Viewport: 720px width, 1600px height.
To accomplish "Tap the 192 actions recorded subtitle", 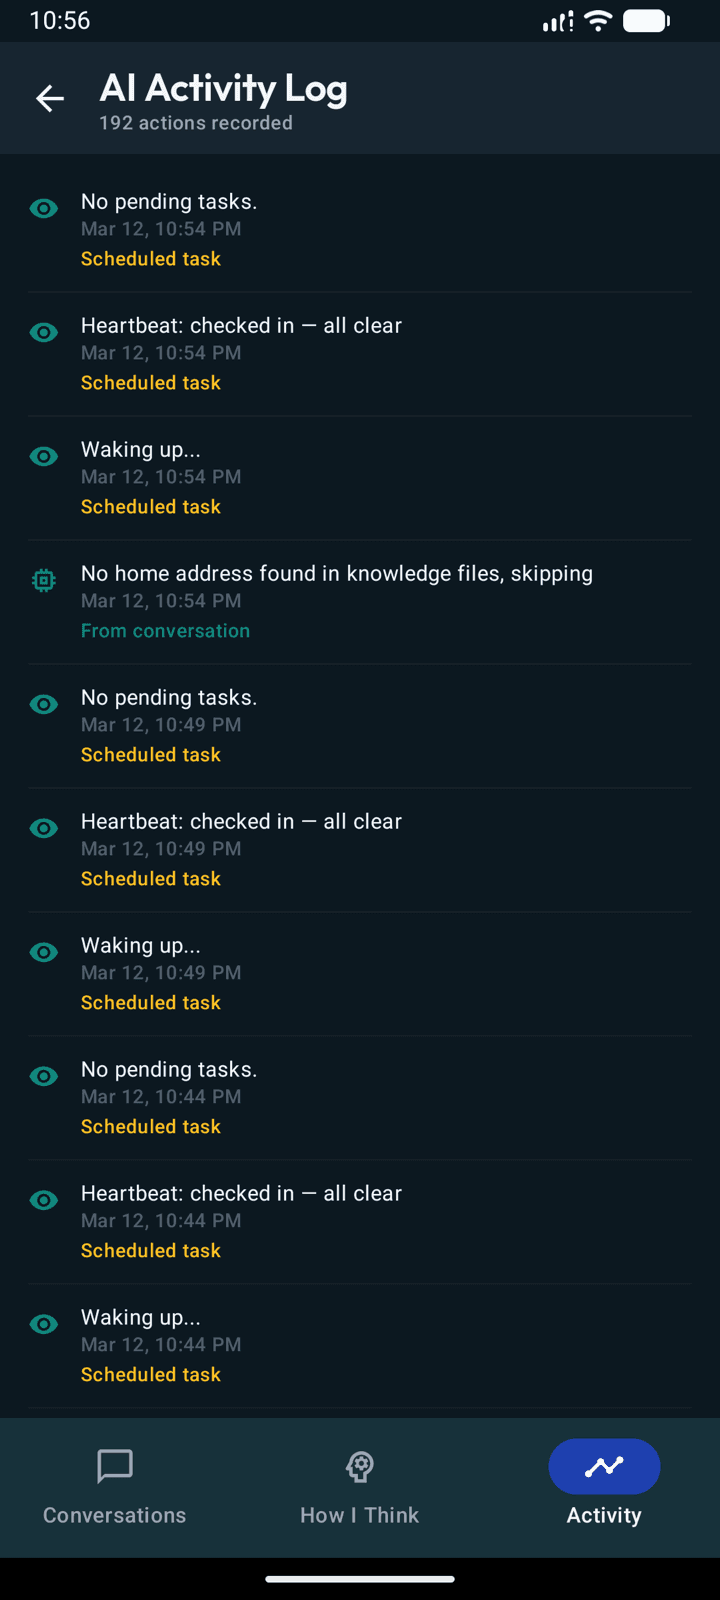I will click(195, 122).
